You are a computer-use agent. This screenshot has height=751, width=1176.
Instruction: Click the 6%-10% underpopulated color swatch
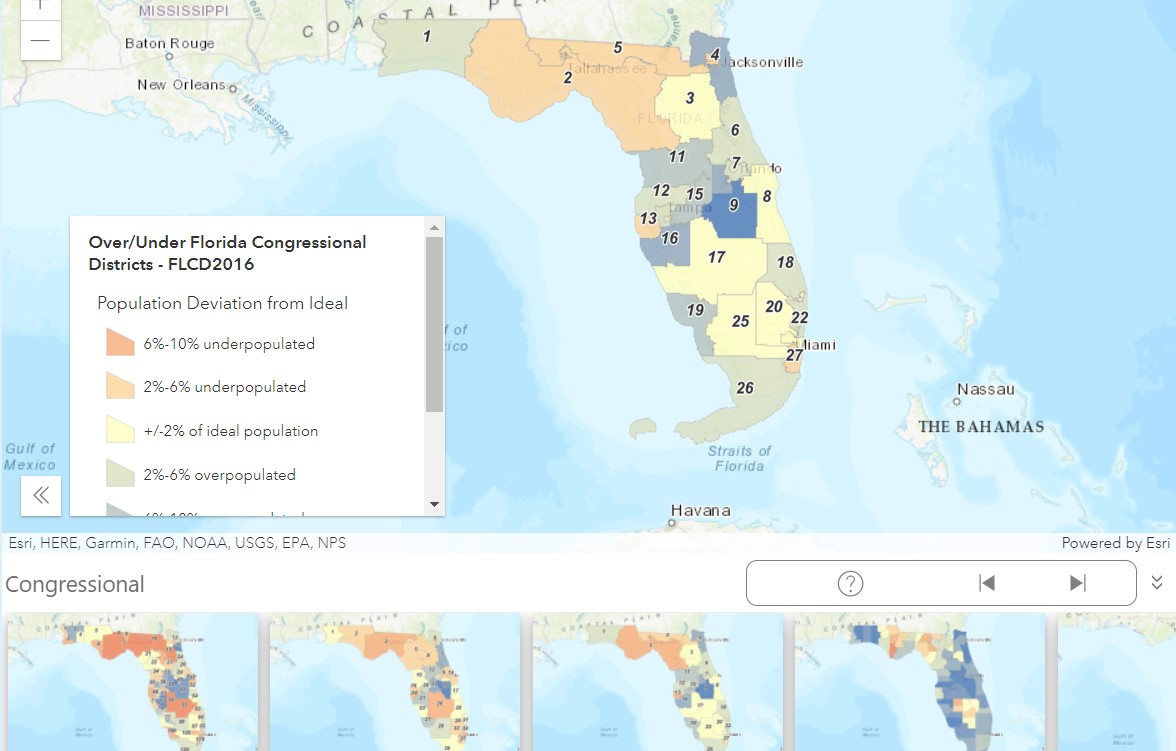(120, 342)
